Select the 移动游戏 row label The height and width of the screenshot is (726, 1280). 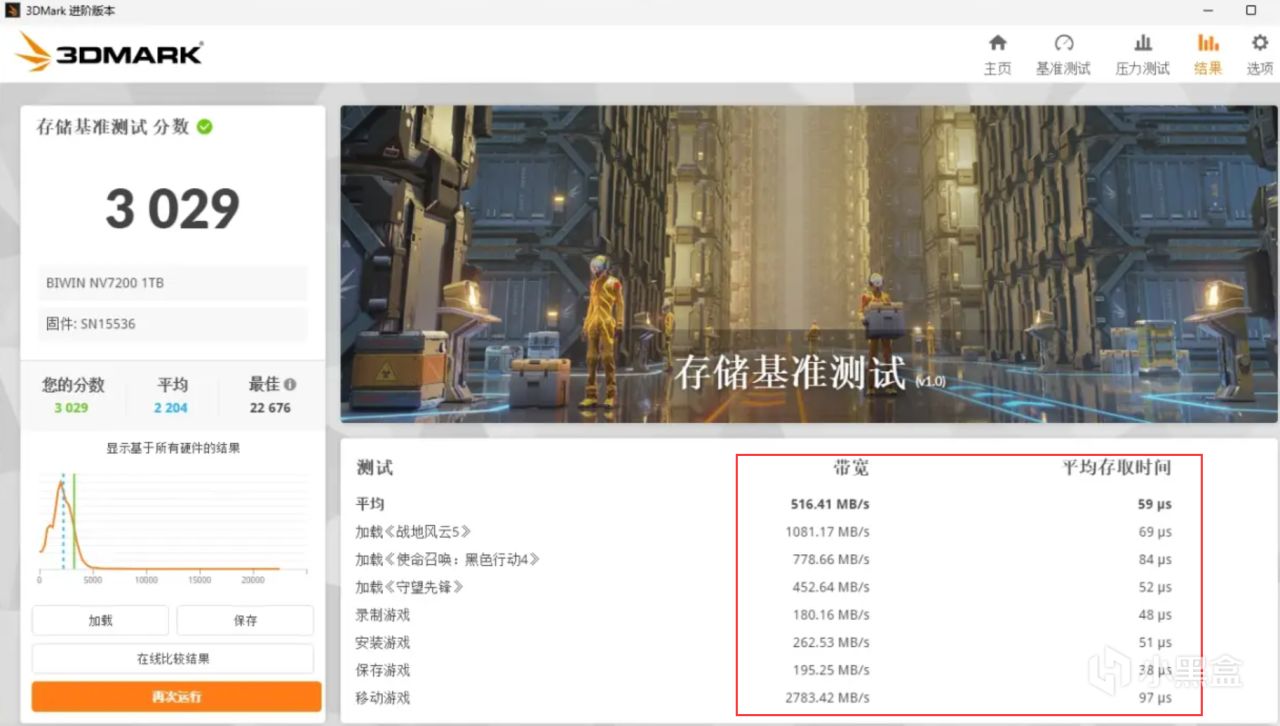383,698
